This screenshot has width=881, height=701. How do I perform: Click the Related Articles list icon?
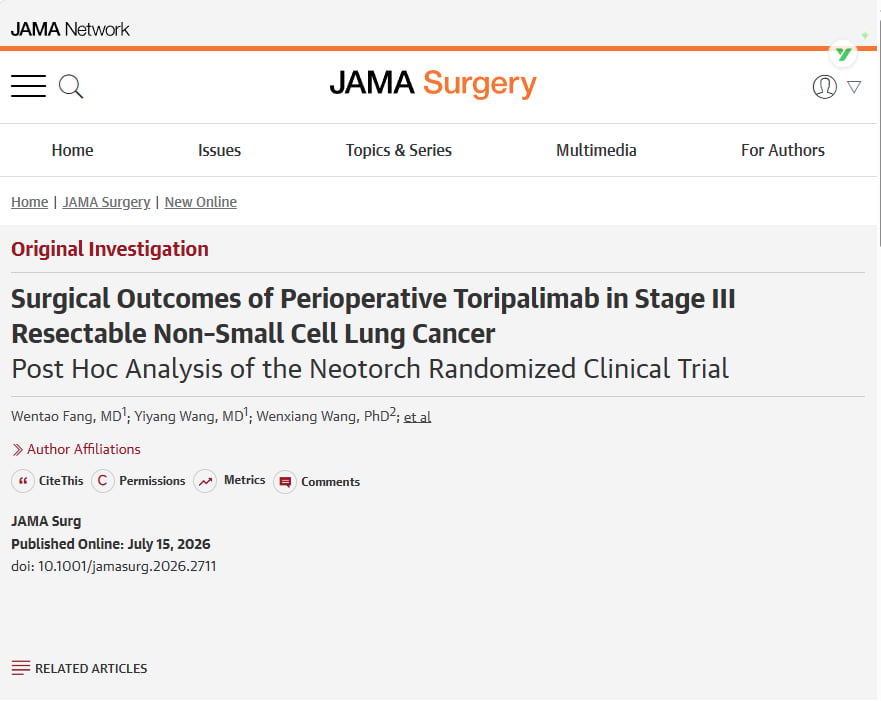(x=21, y=668)
